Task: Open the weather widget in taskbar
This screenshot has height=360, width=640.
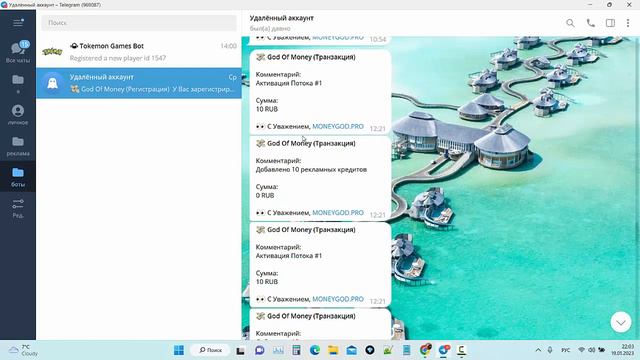Action: point(23,350)
